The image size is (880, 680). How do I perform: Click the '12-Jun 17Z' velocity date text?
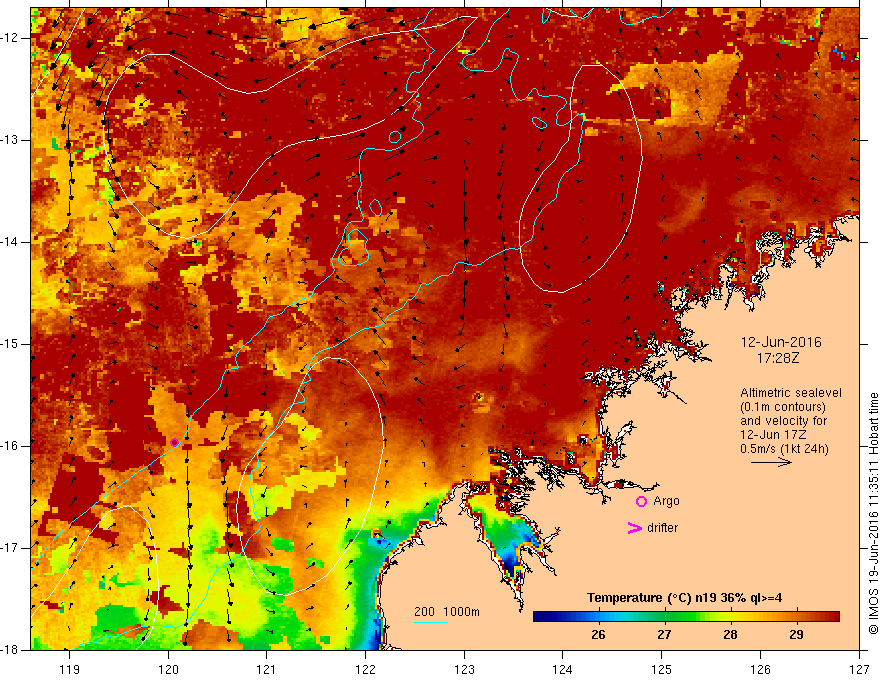(x=775, y=435)
